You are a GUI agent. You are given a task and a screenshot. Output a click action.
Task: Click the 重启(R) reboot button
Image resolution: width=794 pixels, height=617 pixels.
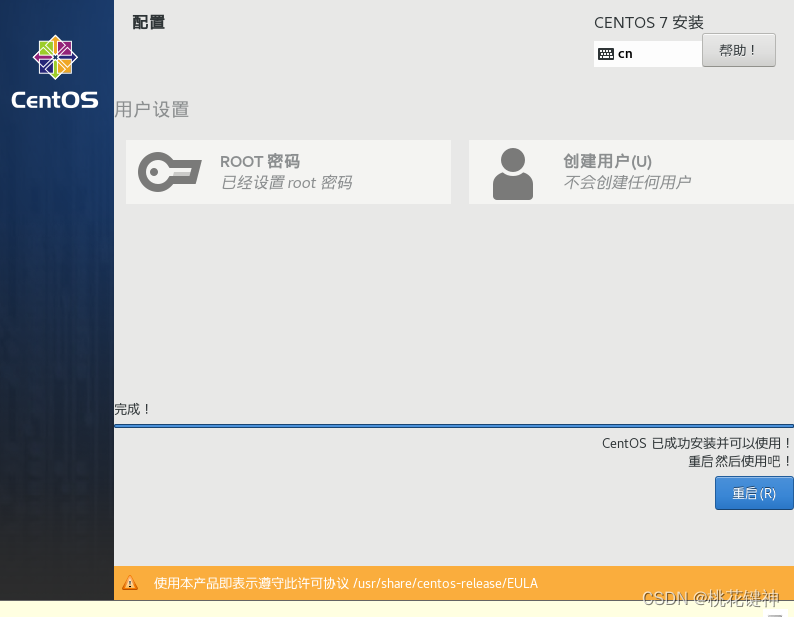pyautogui.click(x=754, y=493)
